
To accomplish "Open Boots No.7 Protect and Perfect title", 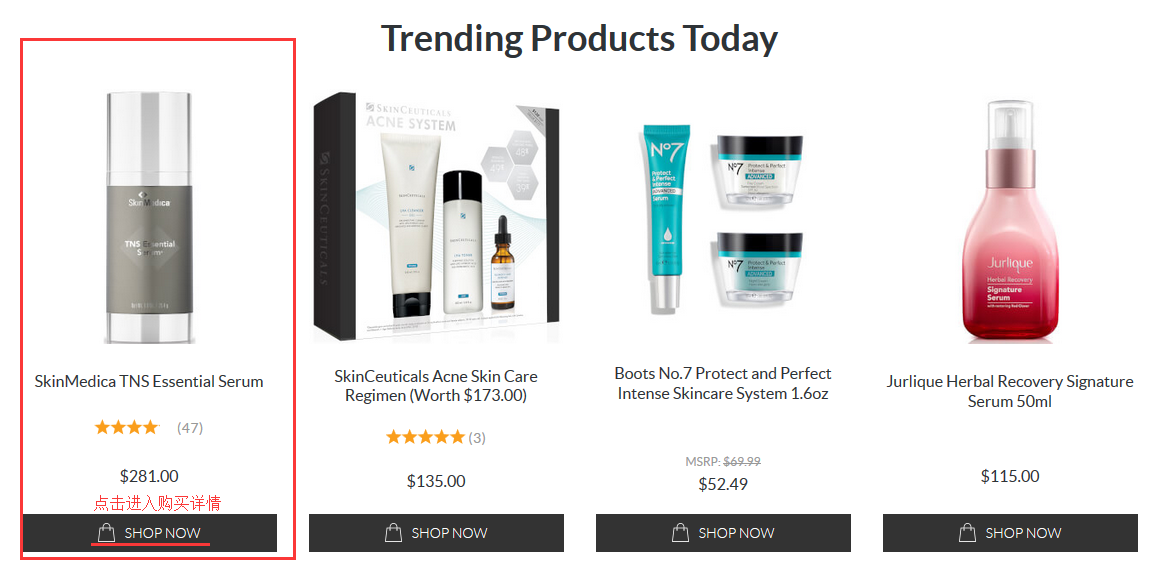I will pyautogui.click(x=723, y=384).
